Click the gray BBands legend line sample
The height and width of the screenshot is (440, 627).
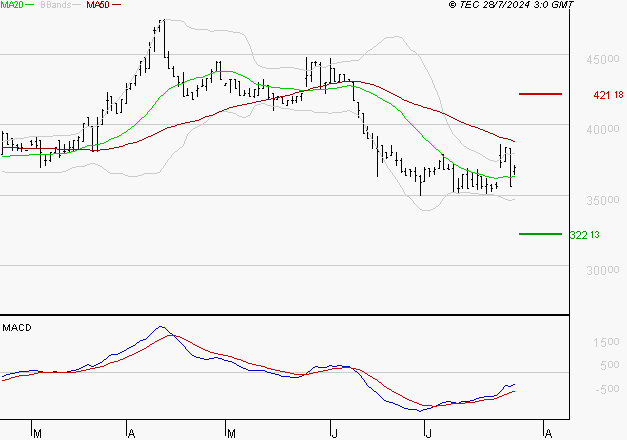point(77,5)
